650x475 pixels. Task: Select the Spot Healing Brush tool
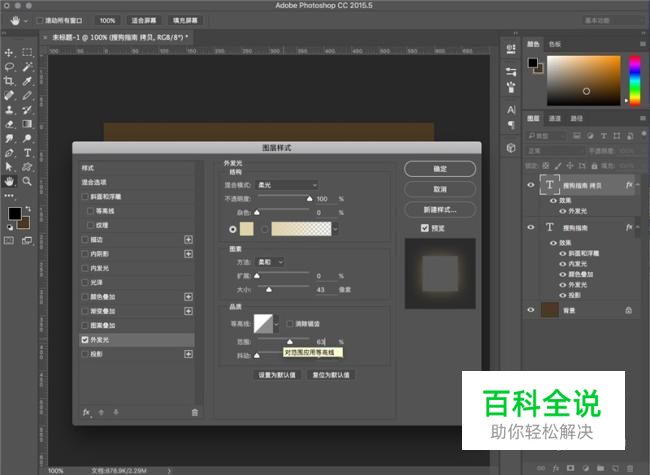click(x=9, y=95)
